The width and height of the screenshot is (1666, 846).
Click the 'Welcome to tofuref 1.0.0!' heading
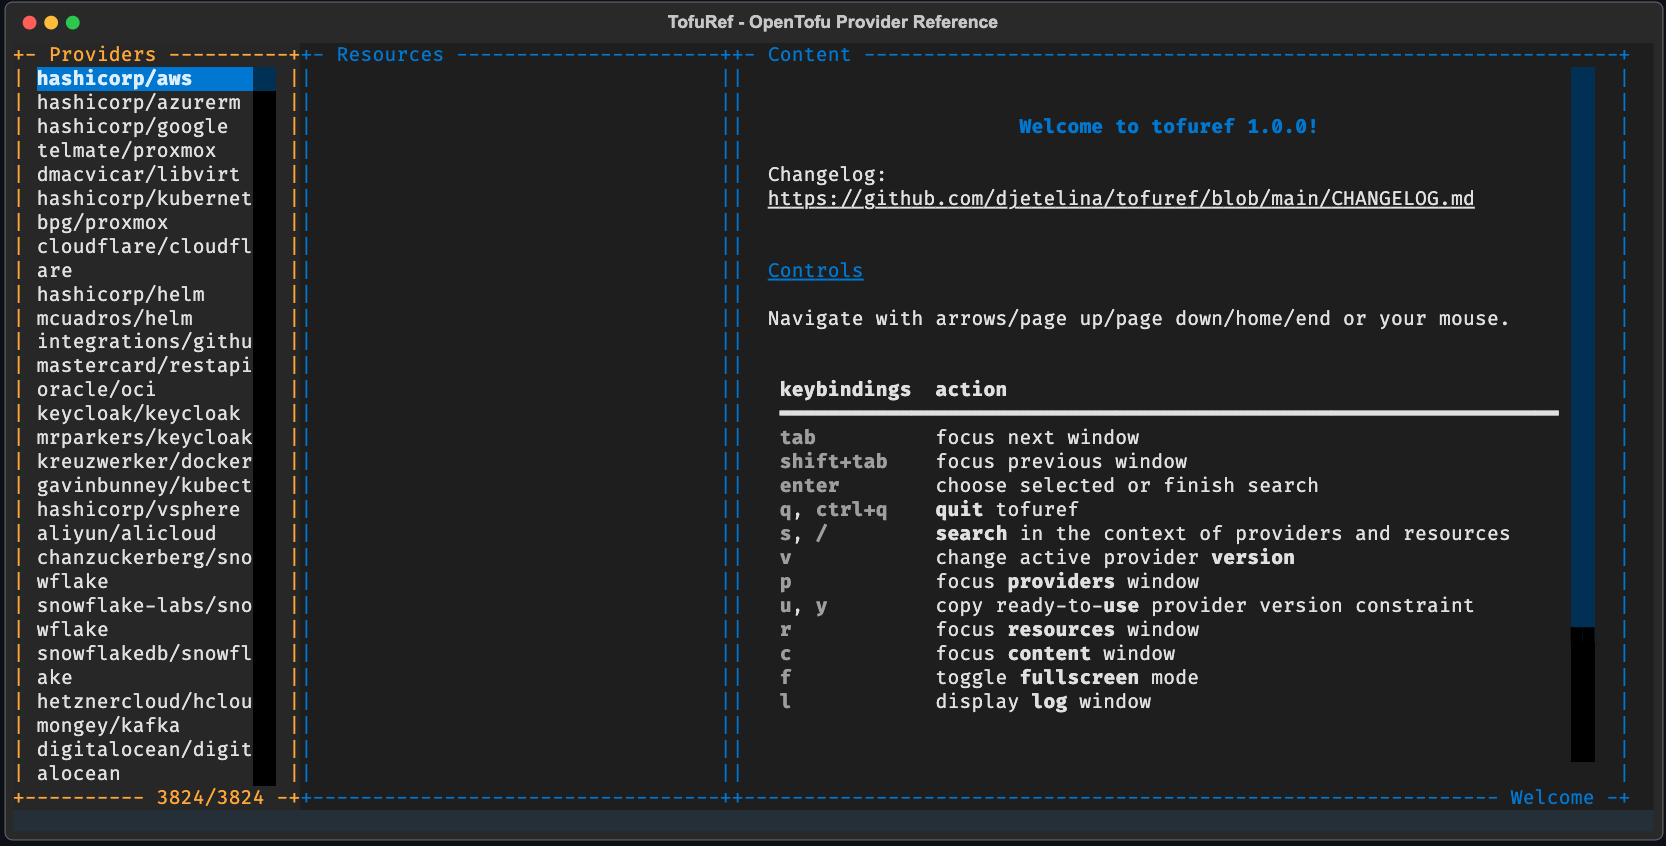coord(1168,127)
